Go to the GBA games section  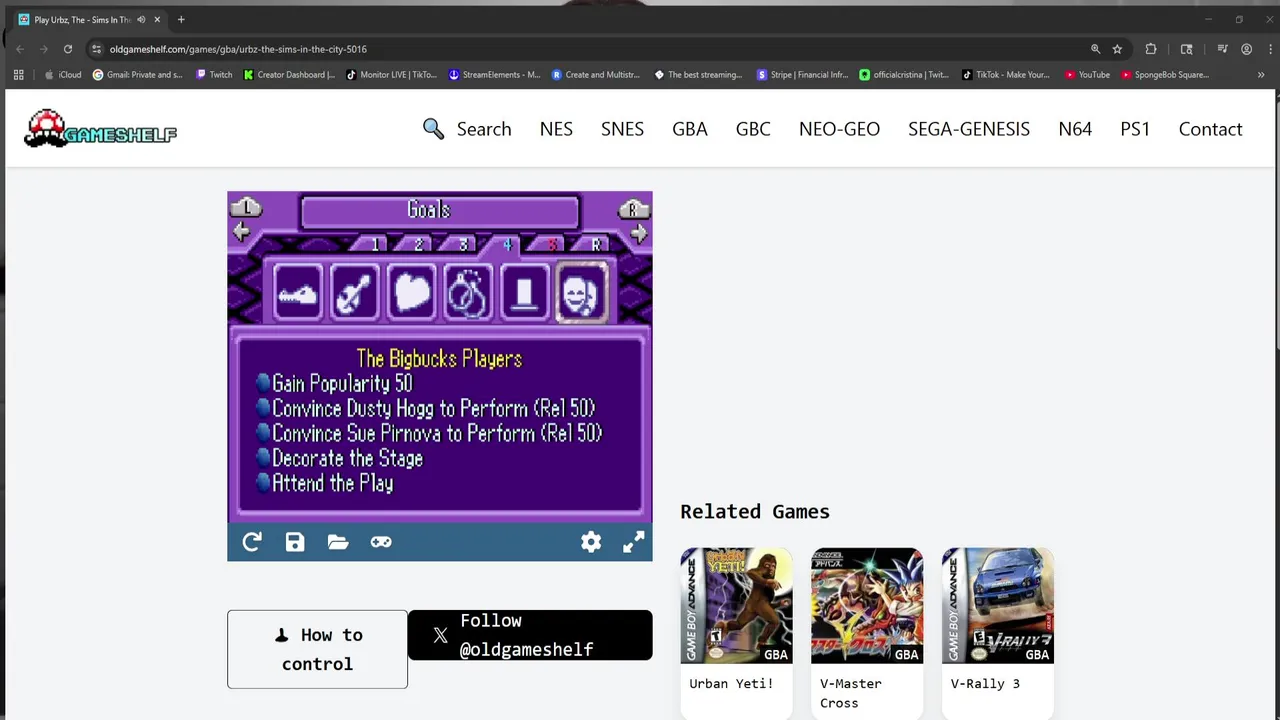[x=690, y=129]
